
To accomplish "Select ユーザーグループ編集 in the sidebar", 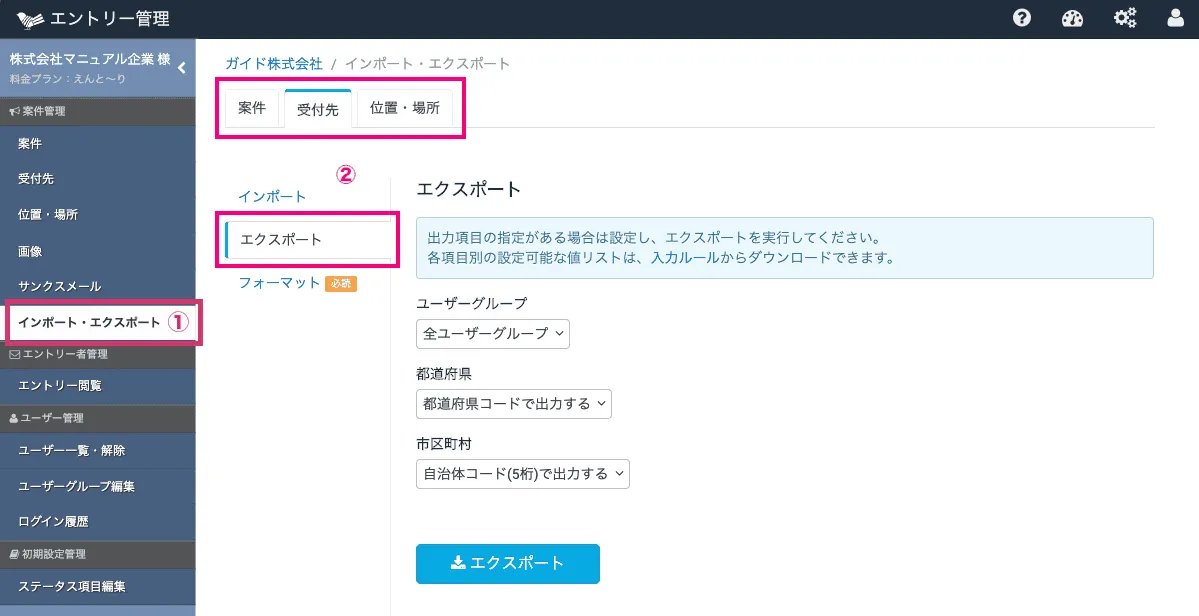I will (76, 486).
